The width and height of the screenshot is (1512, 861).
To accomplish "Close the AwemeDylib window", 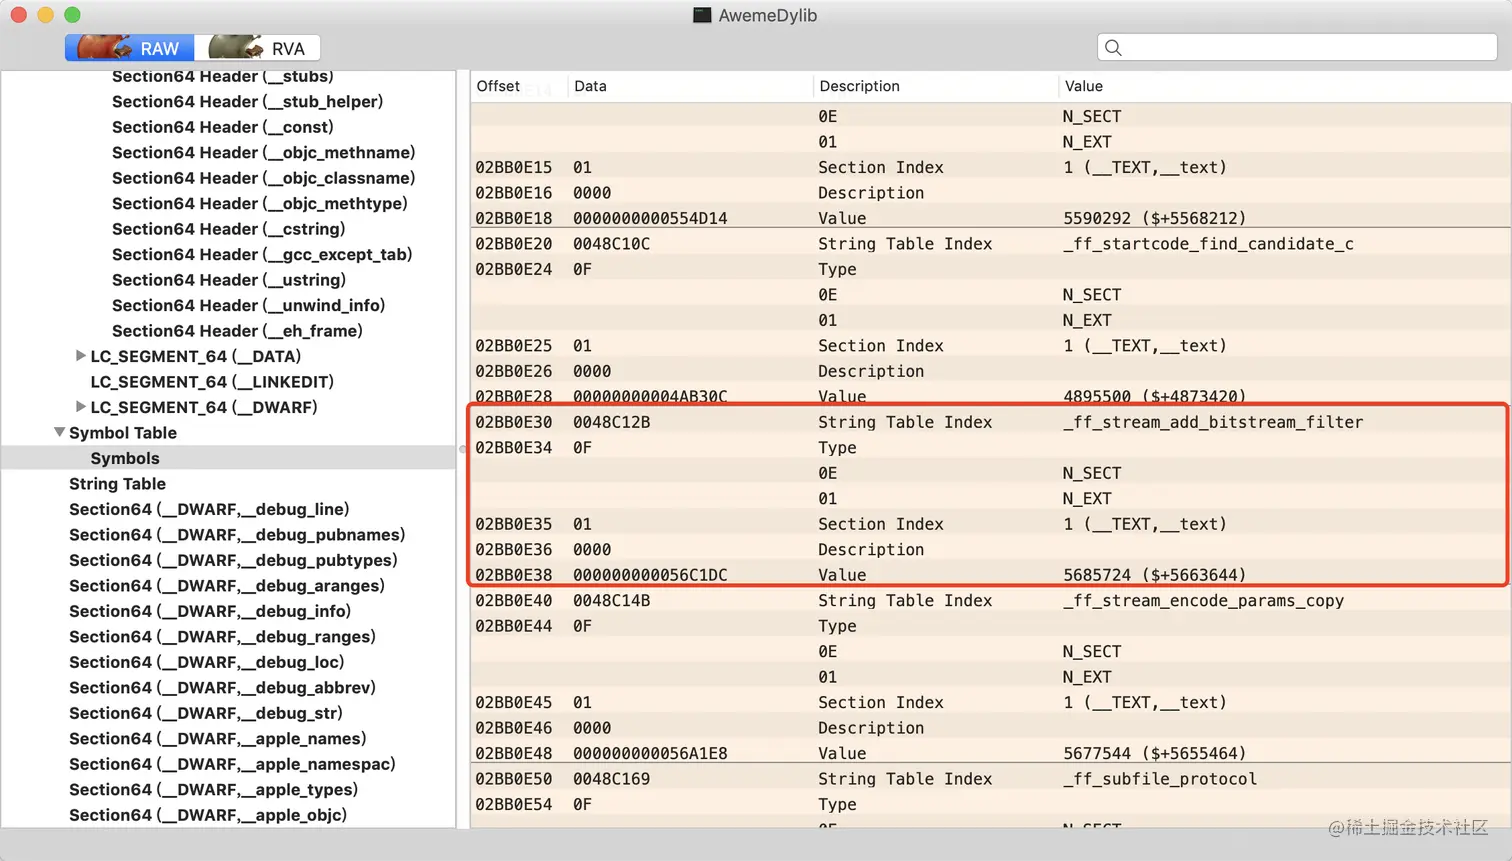I will [18, 15].
